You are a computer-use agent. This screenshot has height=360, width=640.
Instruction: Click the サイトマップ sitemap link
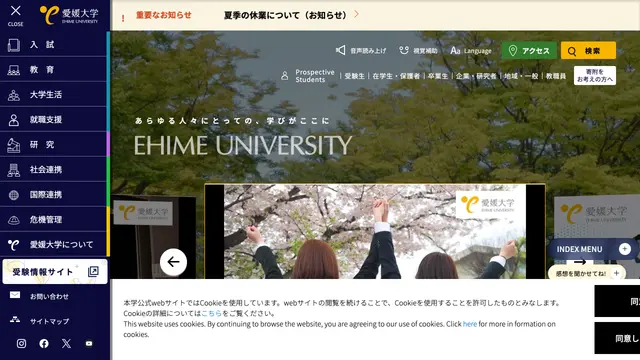point(49,322)
